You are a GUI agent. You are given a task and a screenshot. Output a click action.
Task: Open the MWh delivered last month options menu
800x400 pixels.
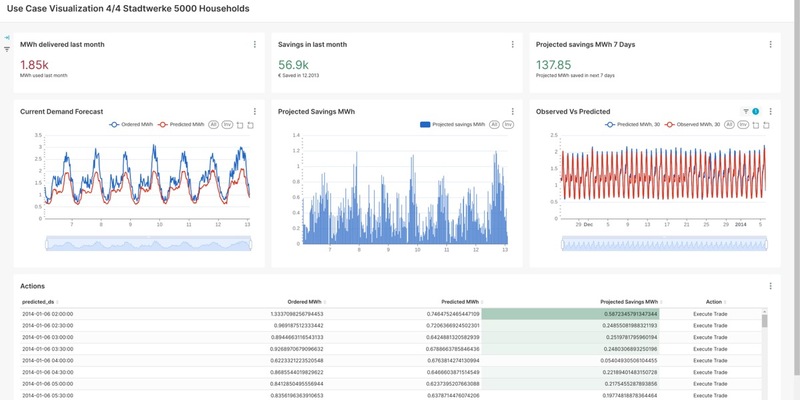(x=254, y=44)
